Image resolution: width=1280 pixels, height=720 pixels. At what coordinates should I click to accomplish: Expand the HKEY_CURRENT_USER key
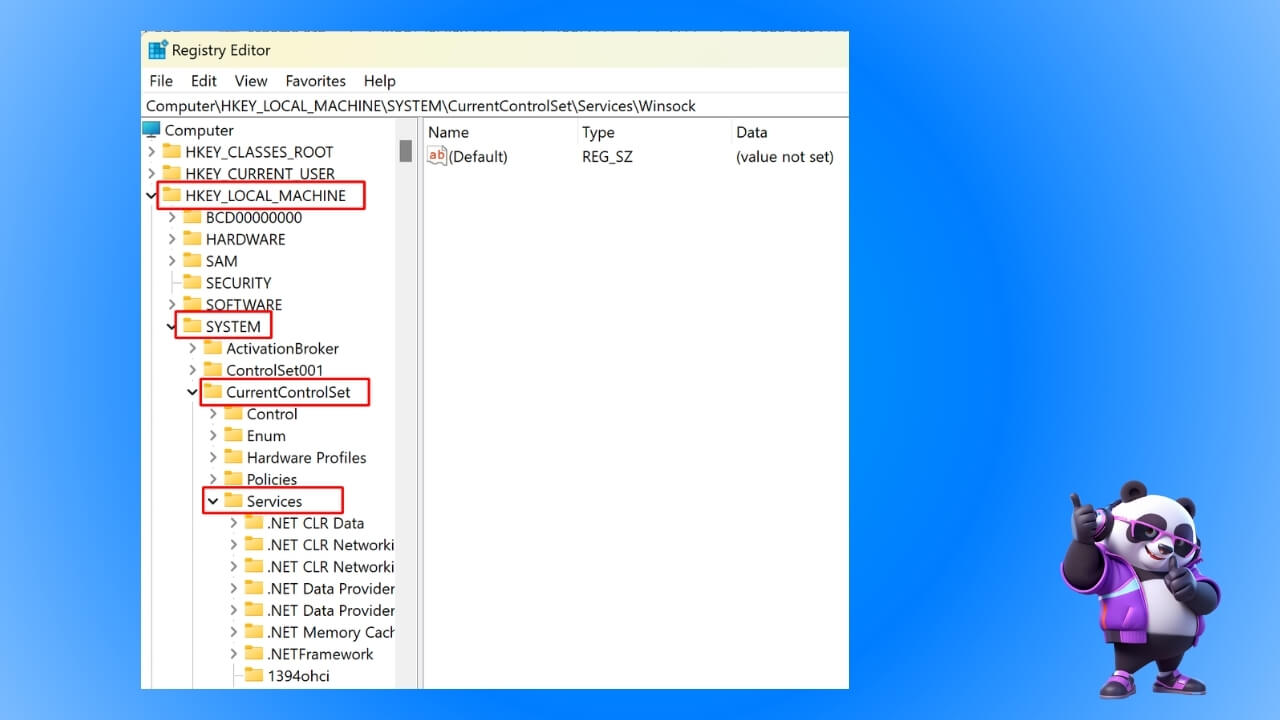coord(151,174)
